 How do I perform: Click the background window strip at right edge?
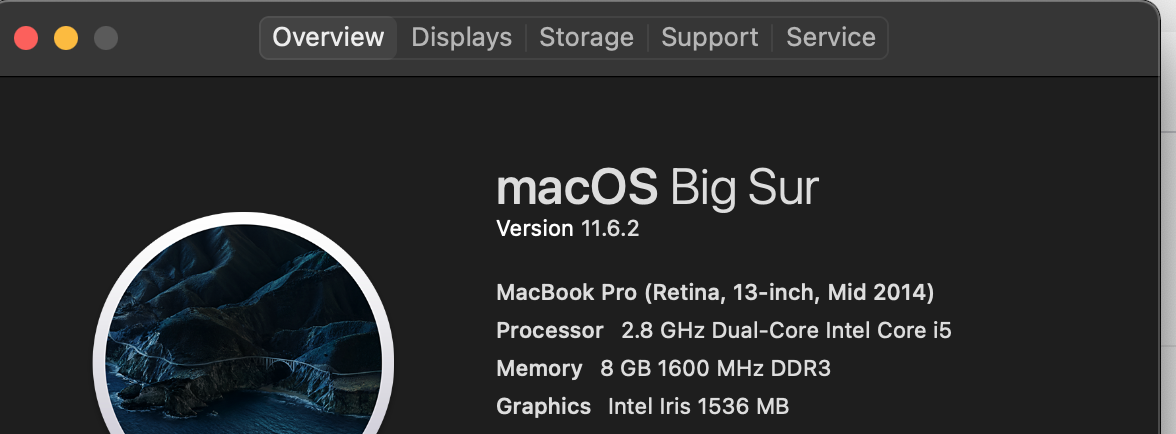[1168, 250]
